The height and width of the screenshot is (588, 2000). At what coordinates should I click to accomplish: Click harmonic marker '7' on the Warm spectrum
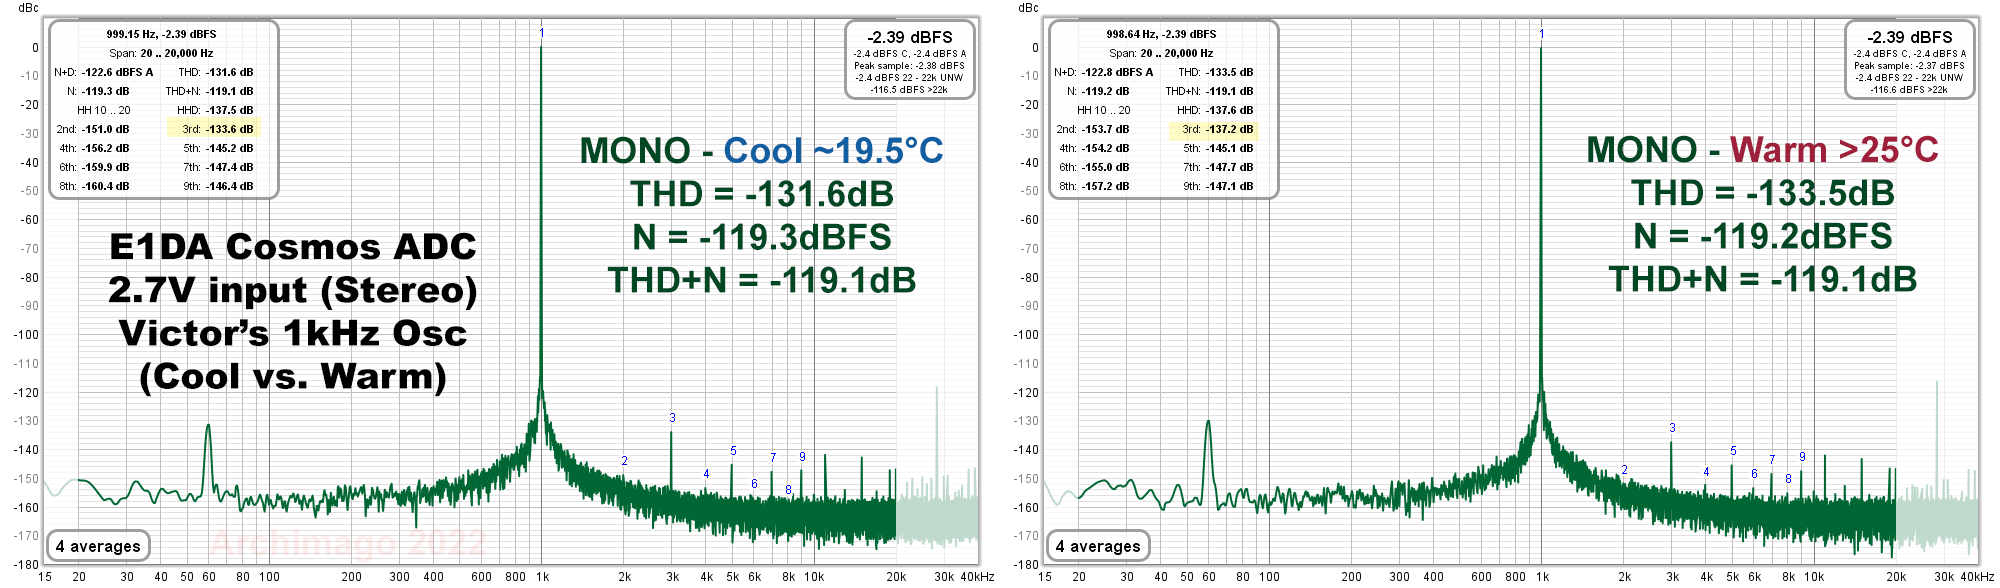1772,460
